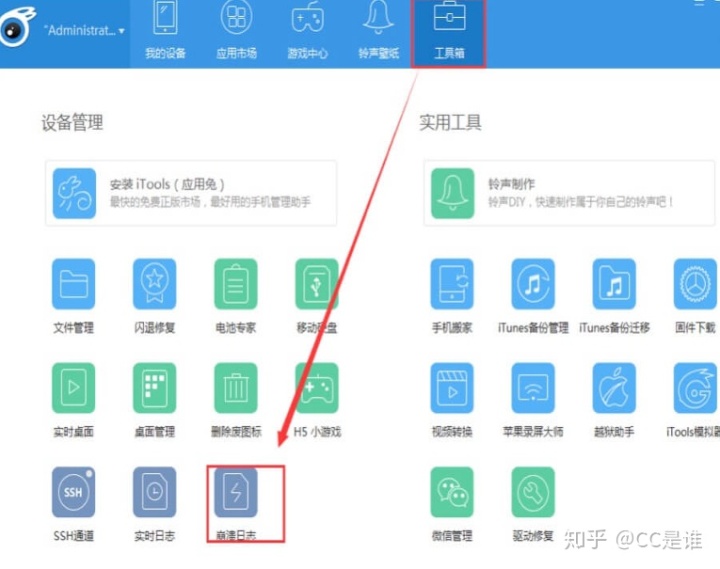Launch iTools模拟器 simulator icon
Screen dimensions: 720x569
(695, 388)
